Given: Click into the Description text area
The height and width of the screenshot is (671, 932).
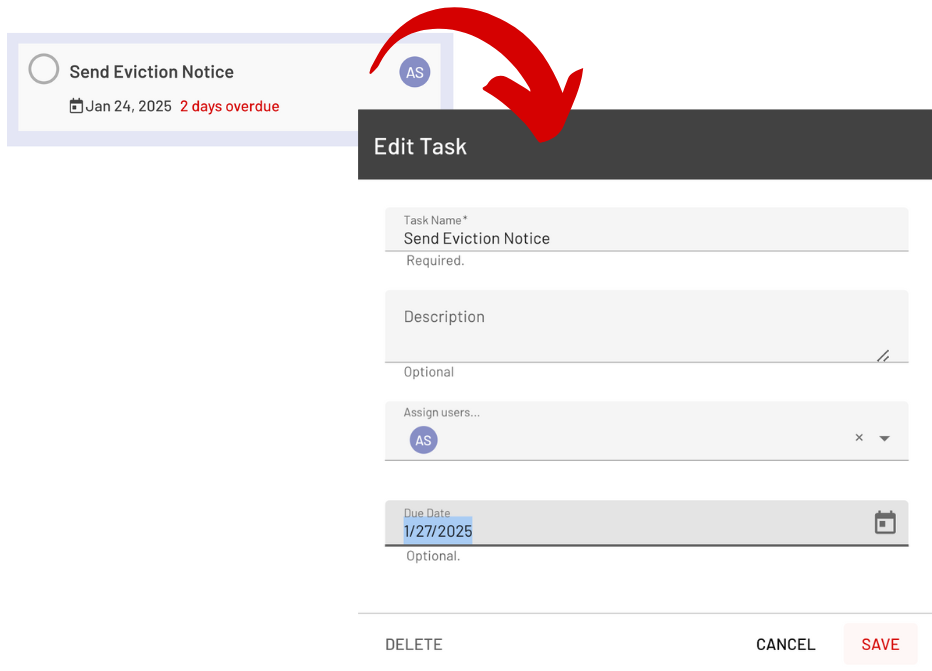Looking at the screenshot, I should [x=647, y=326].
